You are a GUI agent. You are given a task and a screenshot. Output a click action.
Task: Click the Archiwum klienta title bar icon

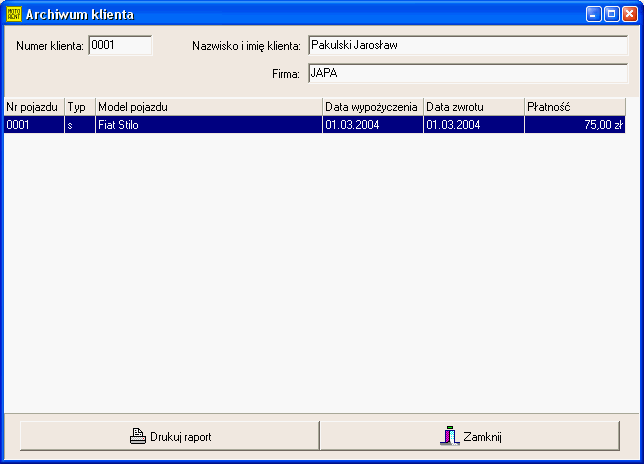click(x=13, y=14)
